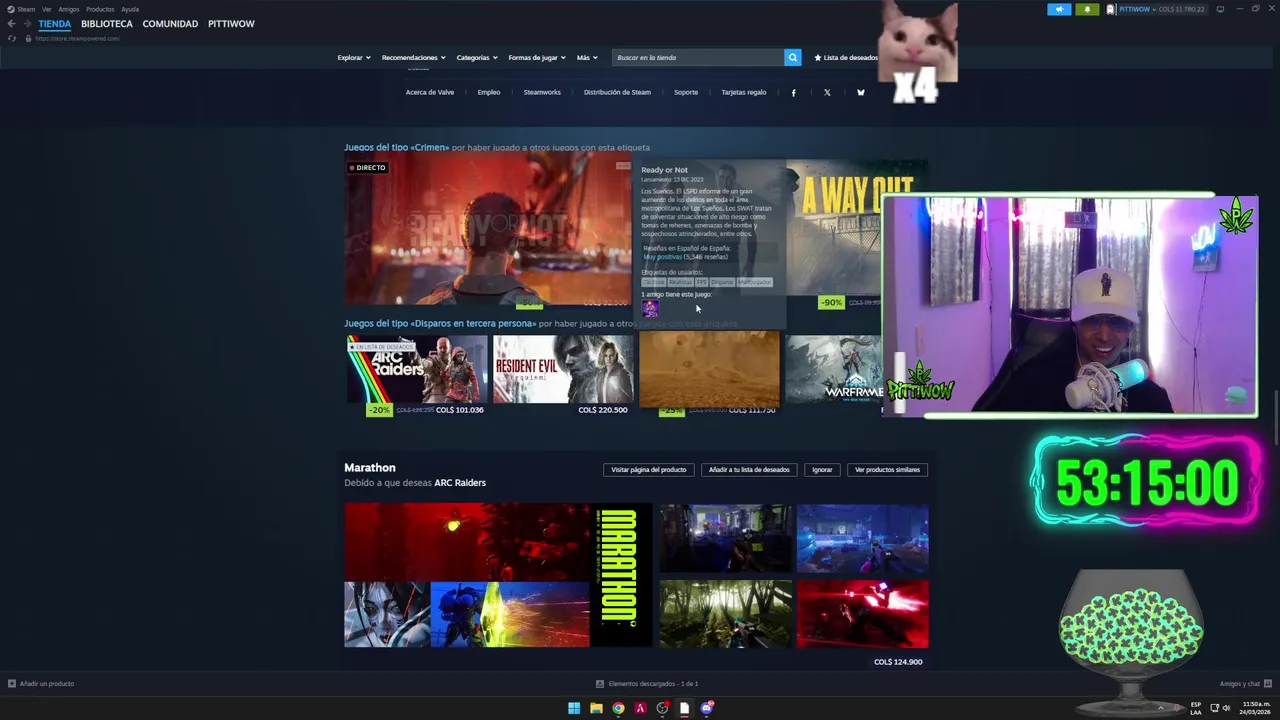Click Visitar página del producto button
The width and height of the screenshot is (1280, 720).
point(649,469)
